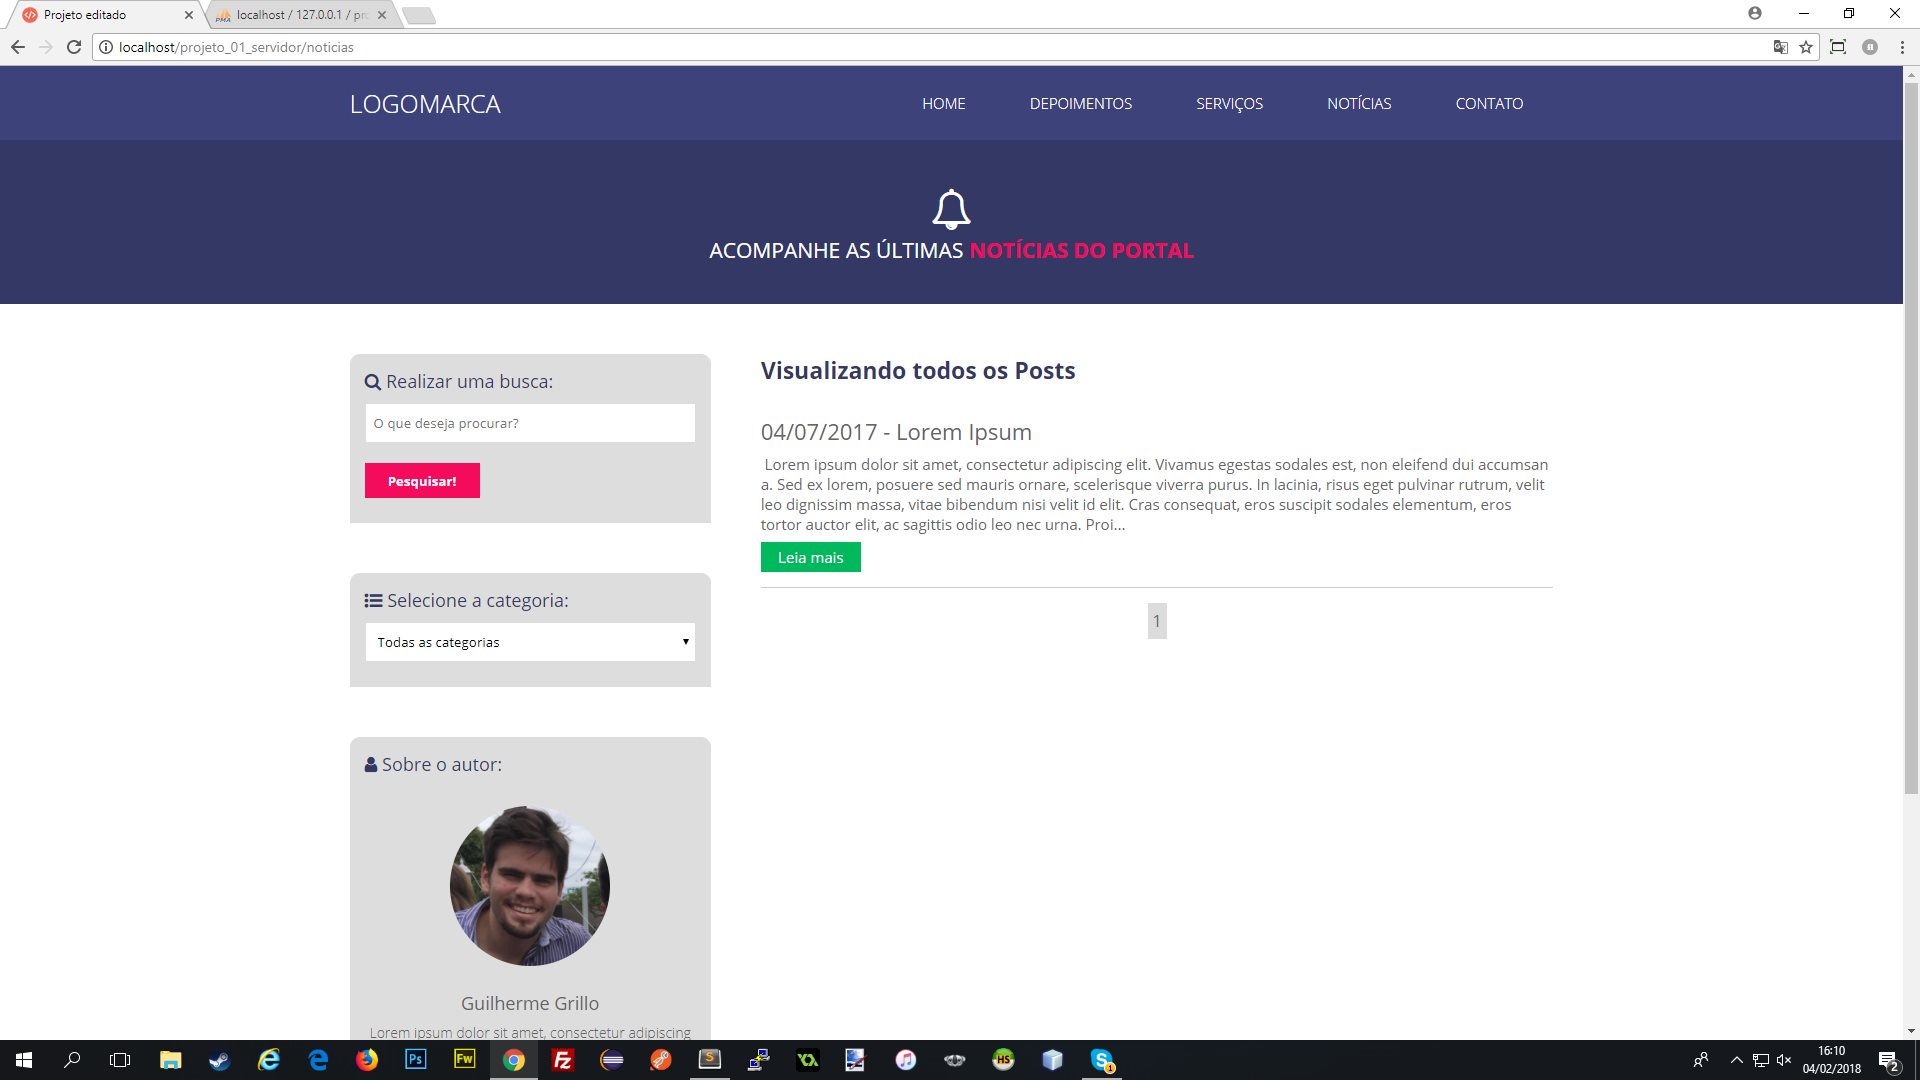
Task: Open FileZilla from the taskbar
Action: [x=563, y=1060]
